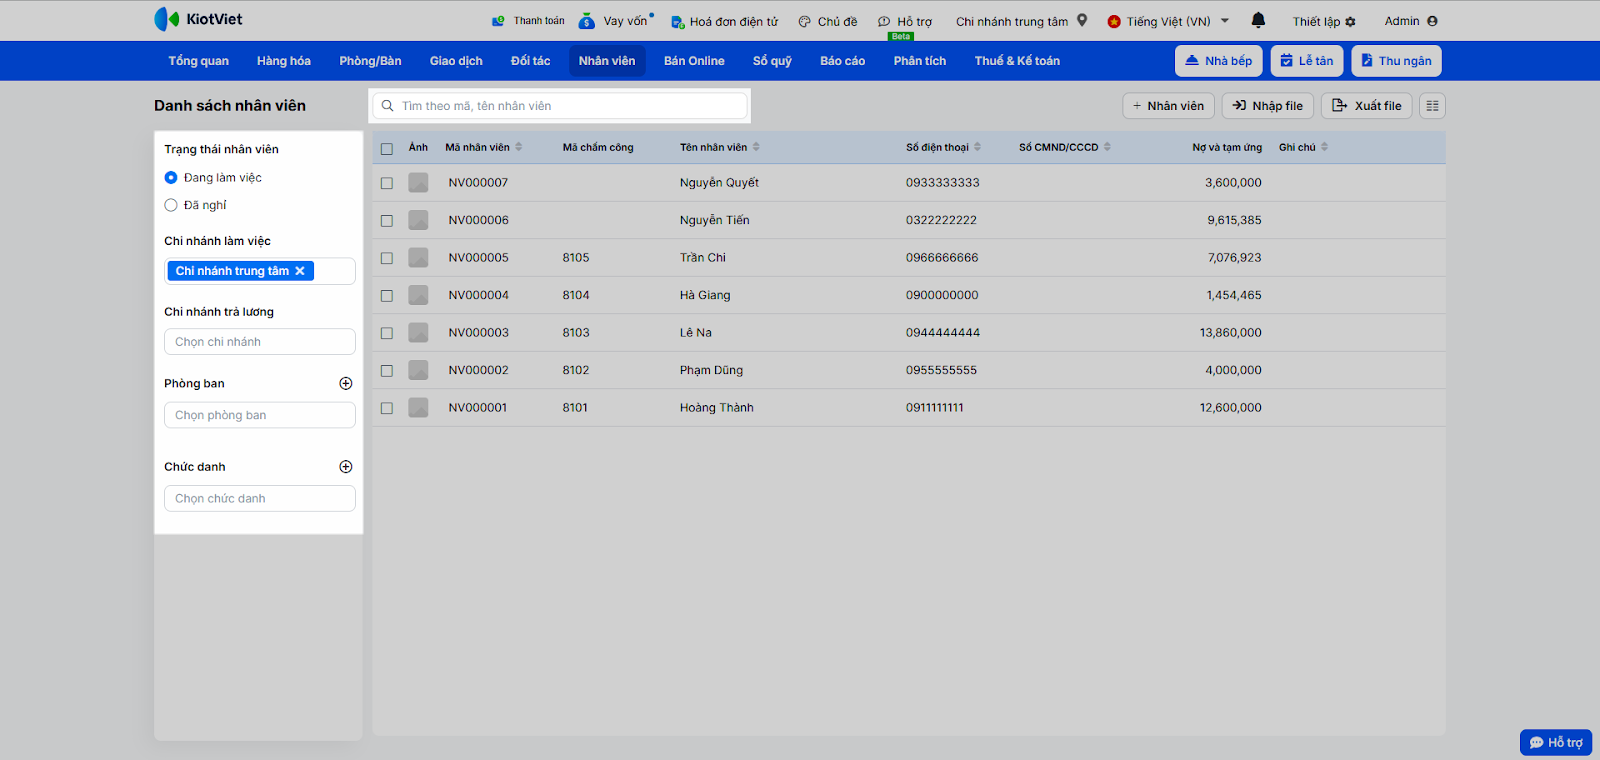Click the Thanh toán icon
Image resolution: width=1600 pixels, height=760 pixels.
point(498,21)
